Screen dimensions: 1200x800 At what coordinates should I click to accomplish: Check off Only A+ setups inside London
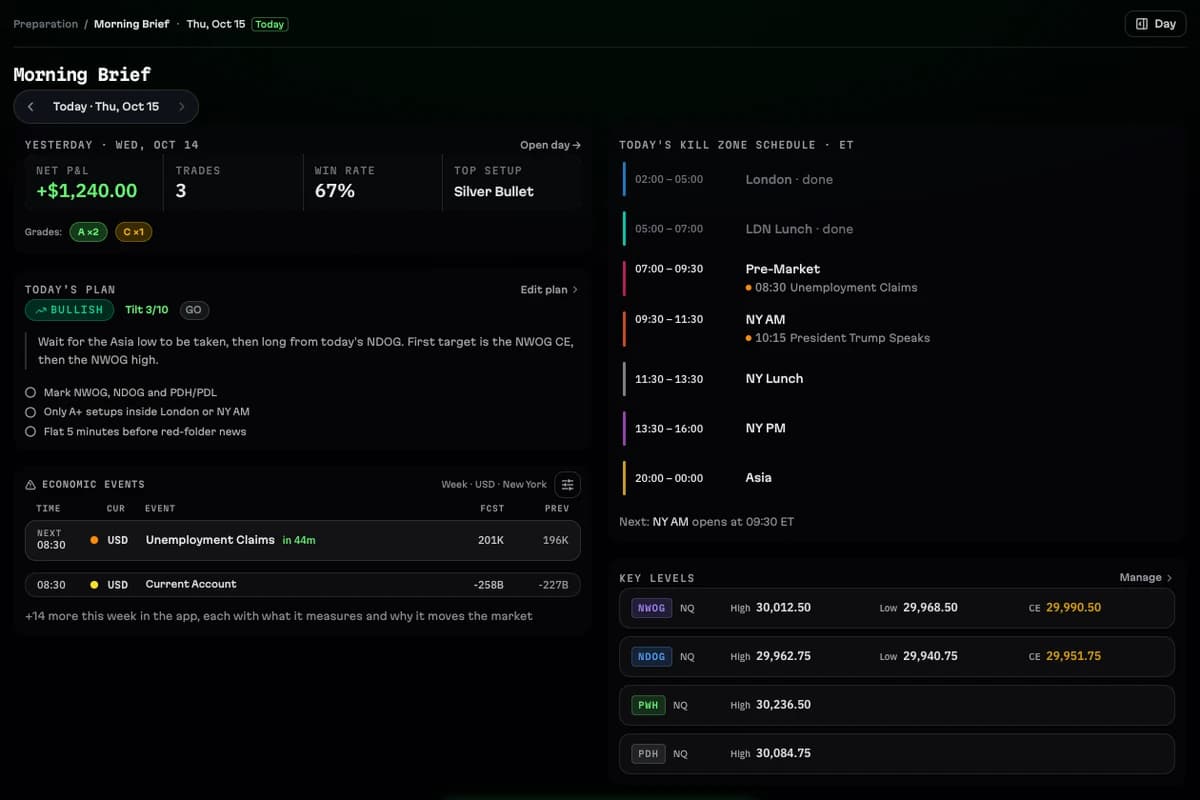[31, 412]
